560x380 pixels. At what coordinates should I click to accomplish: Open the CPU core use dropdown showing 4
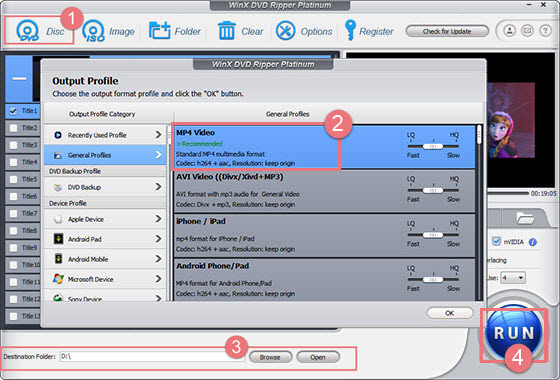(x=512, y=278)
